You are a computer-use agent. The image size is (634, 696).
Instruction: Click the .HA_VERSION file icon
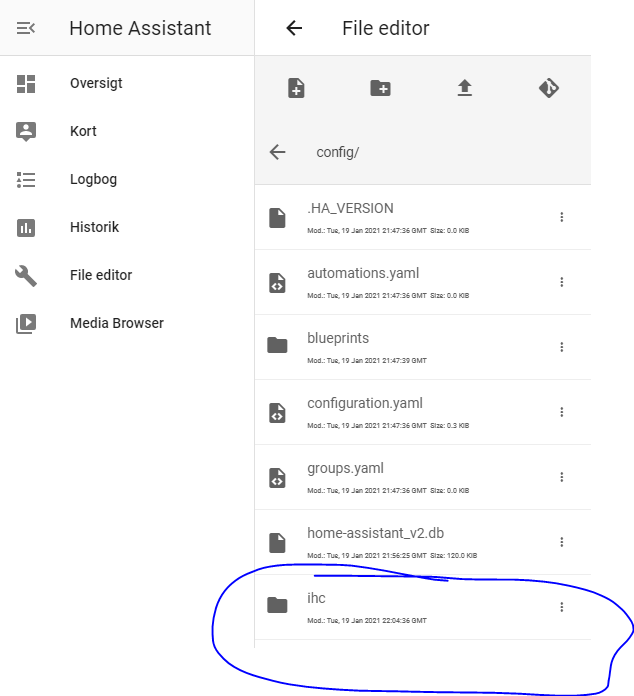click(277, 218)
